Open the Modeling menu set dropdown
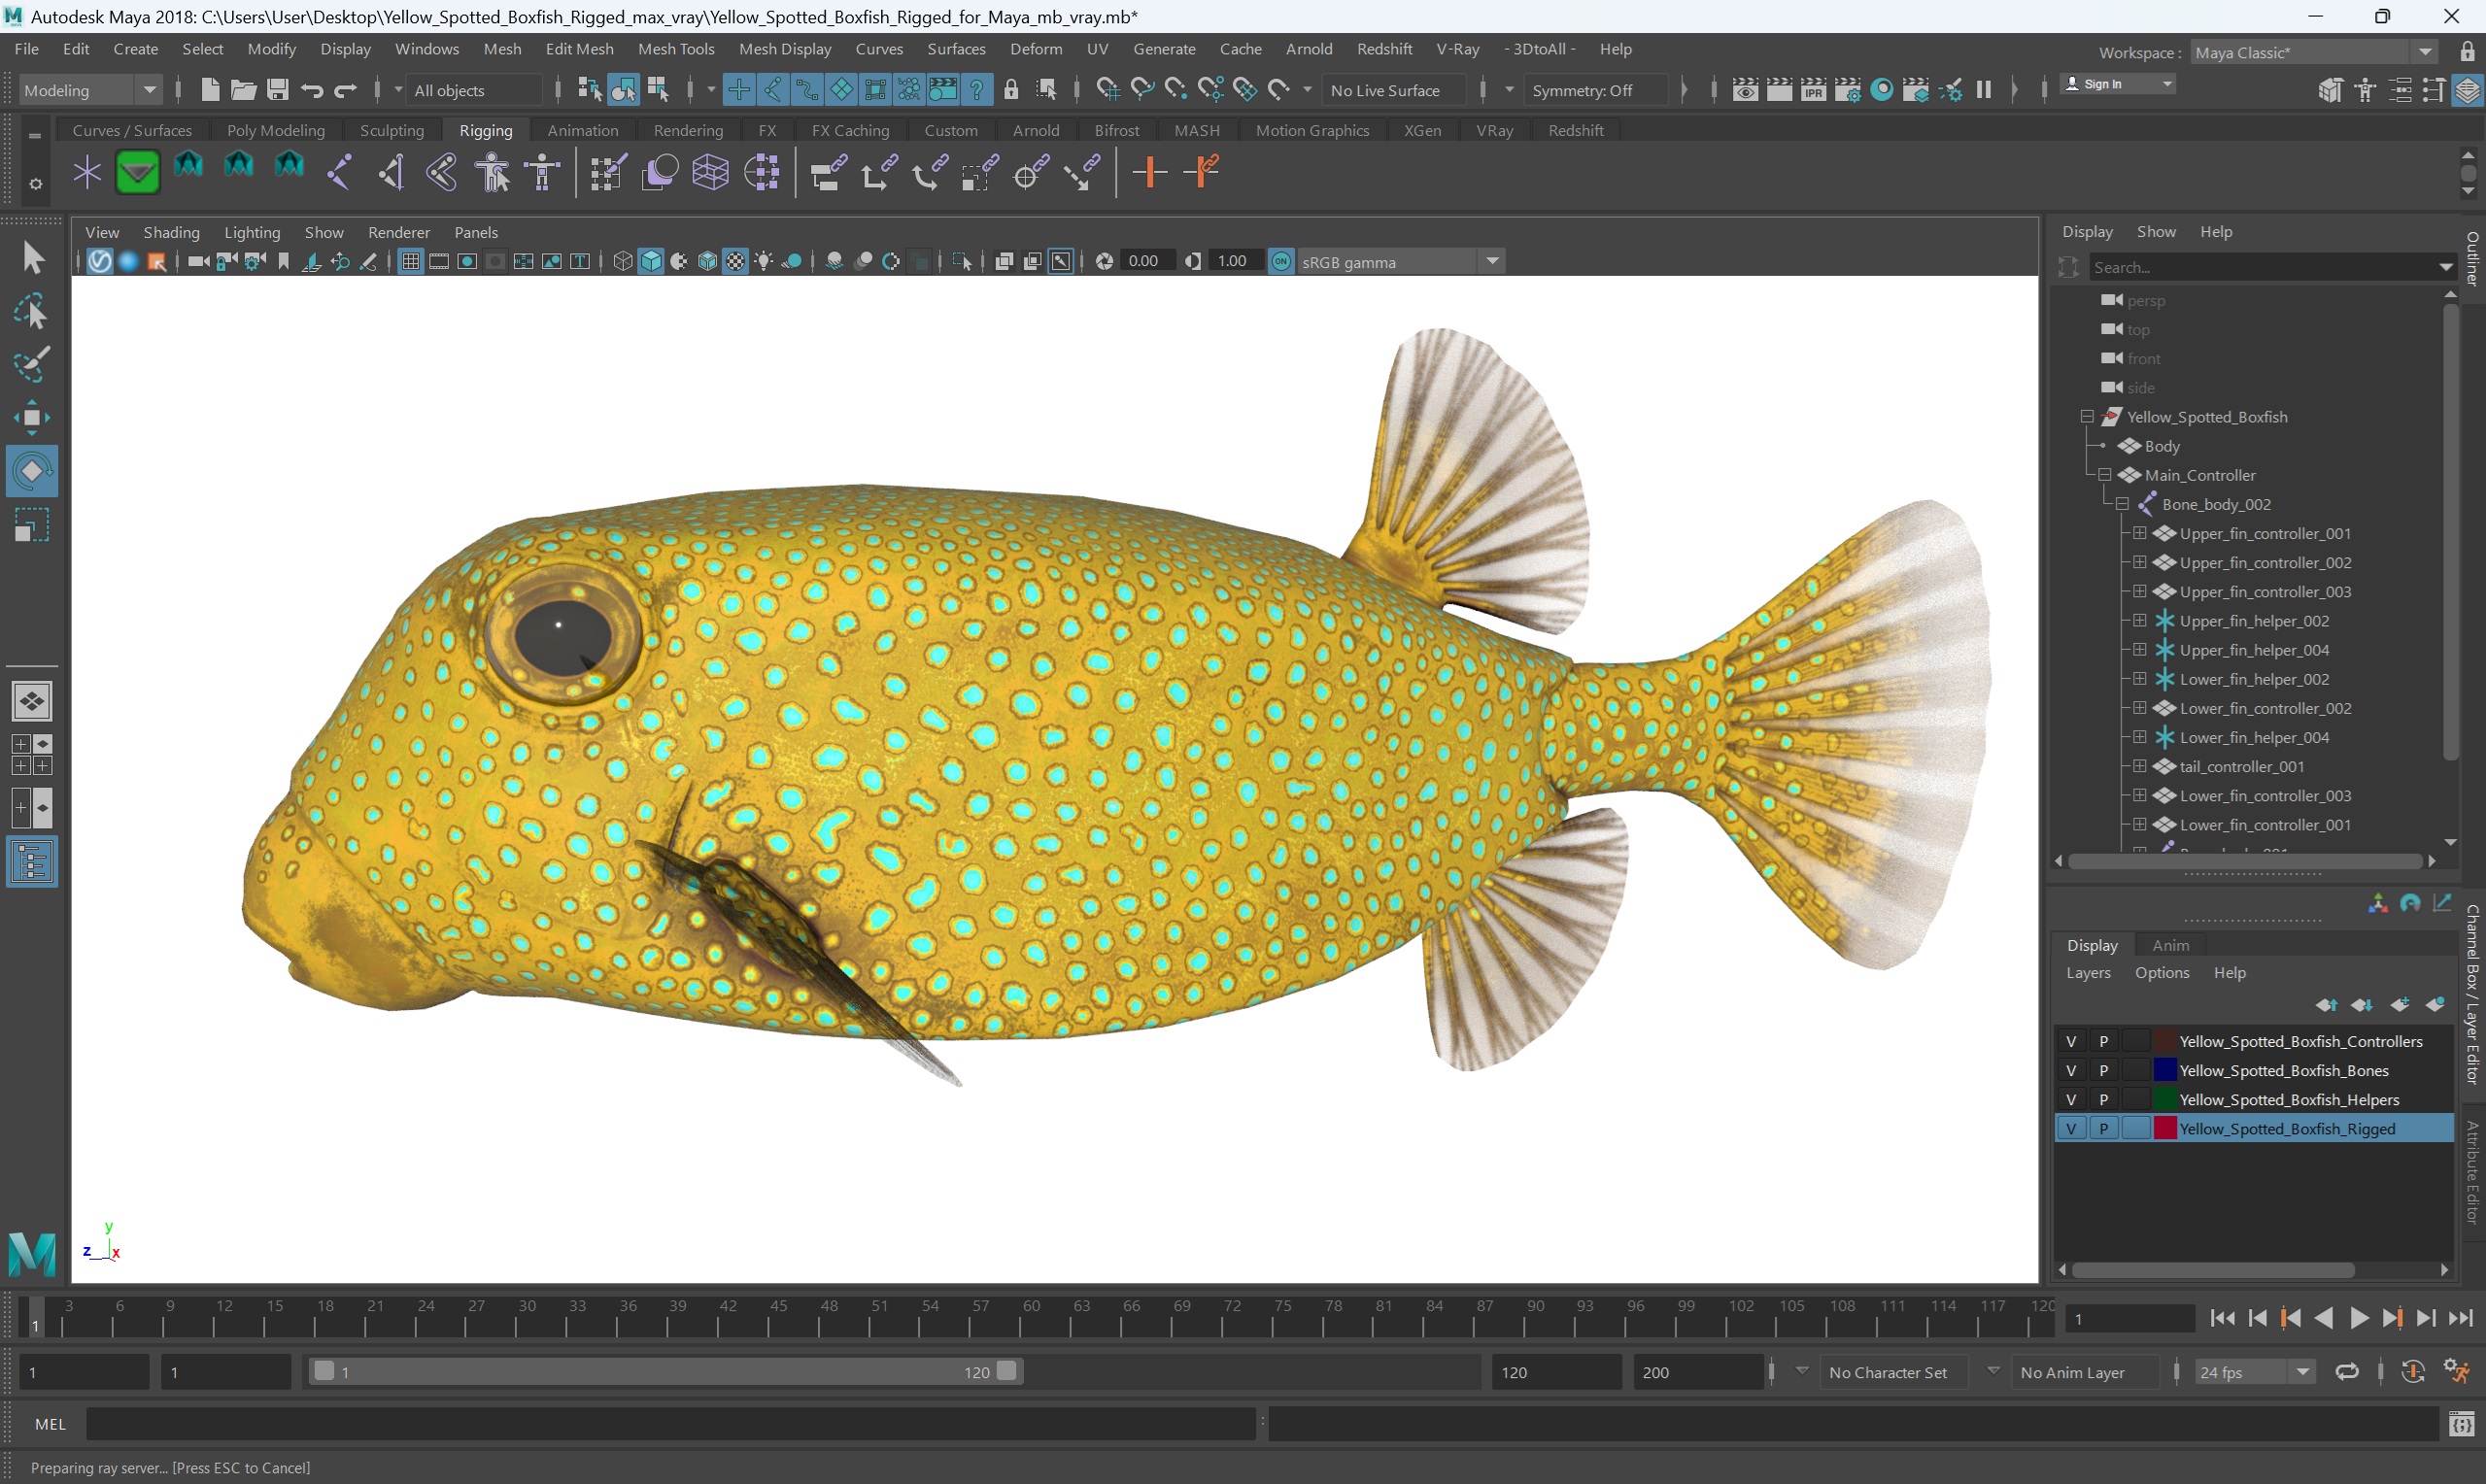 90,90
